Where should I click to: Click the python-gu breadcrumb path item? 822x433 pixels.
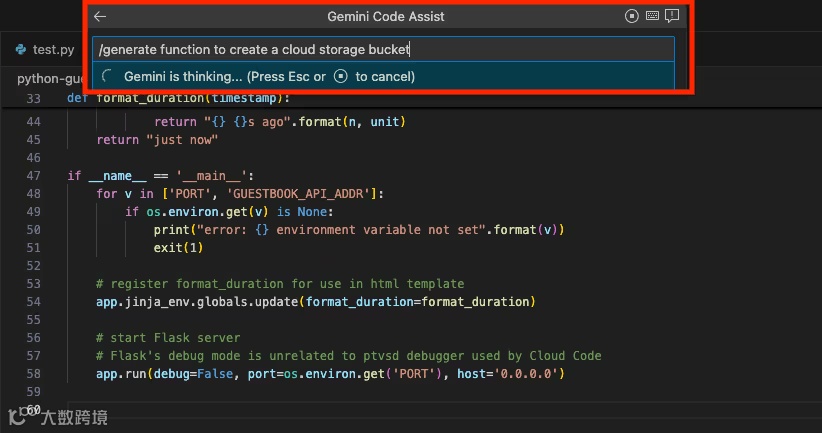pos(41,78)
